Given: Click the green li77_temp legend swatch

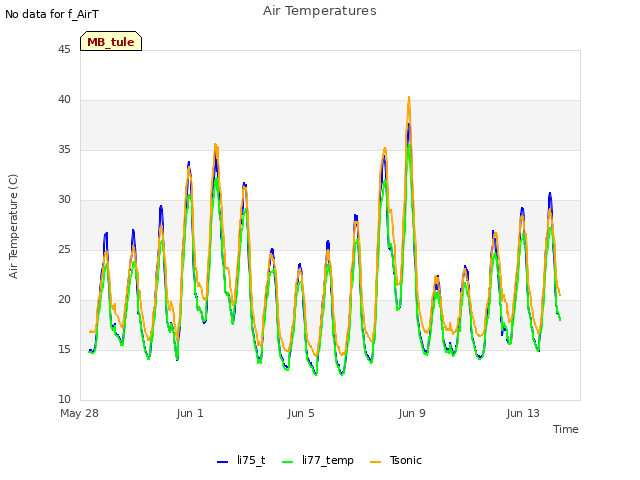Looking at the screenshot, I should coord(288,462).
